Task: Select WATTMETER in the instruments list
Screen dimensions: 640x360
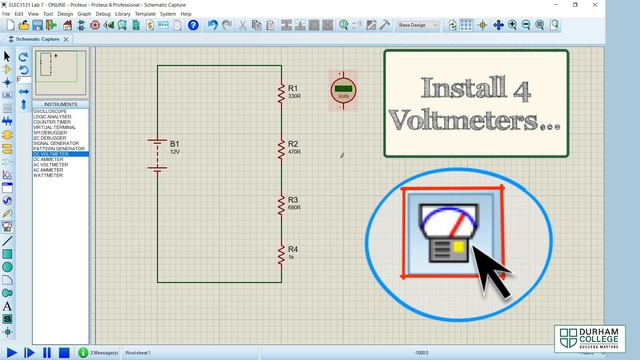Action: pyautogui.click(x=60, y=175)
